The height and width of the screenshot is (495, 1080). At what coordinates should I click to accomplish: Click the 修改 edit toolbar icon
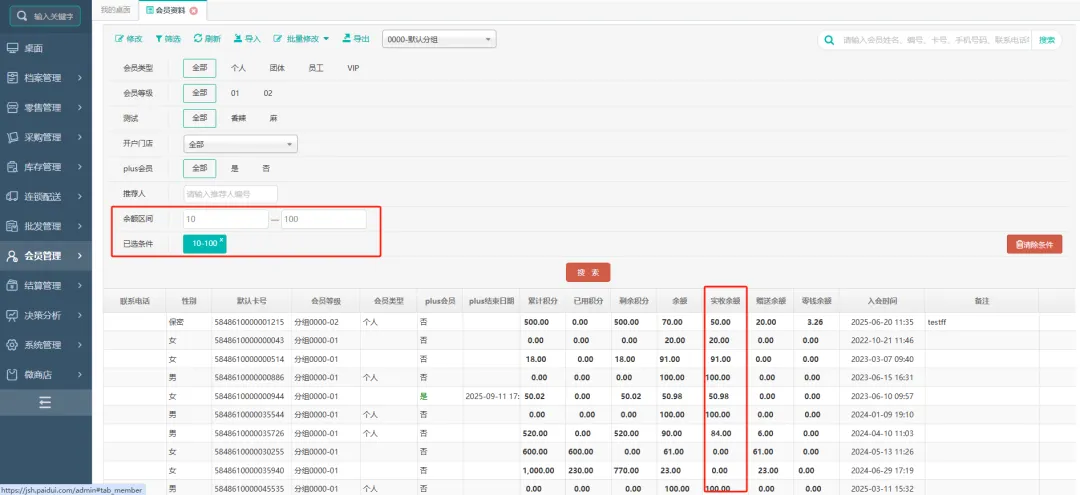[x=129, y=39]
